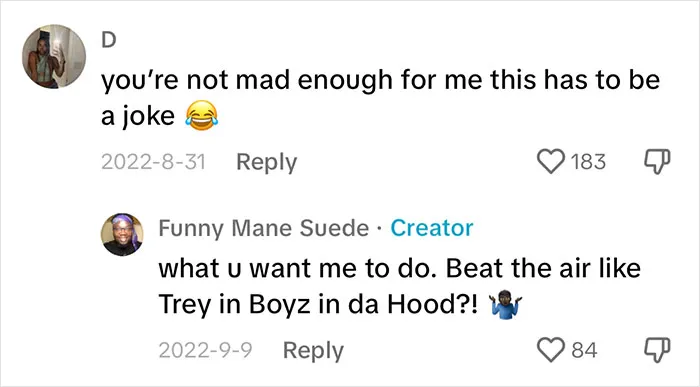Like D's comment with the heart icon
This screenshot has height=387, width=700.
[x=550, y=162]
